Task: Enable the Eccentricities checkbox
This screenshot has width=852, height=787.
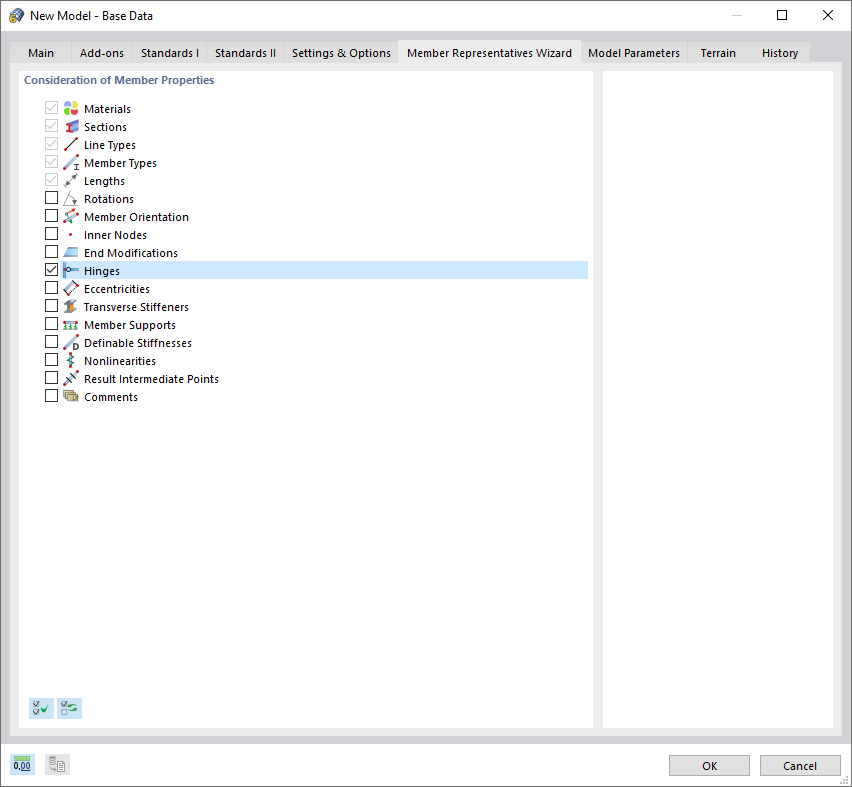Action: pos(52,288)
